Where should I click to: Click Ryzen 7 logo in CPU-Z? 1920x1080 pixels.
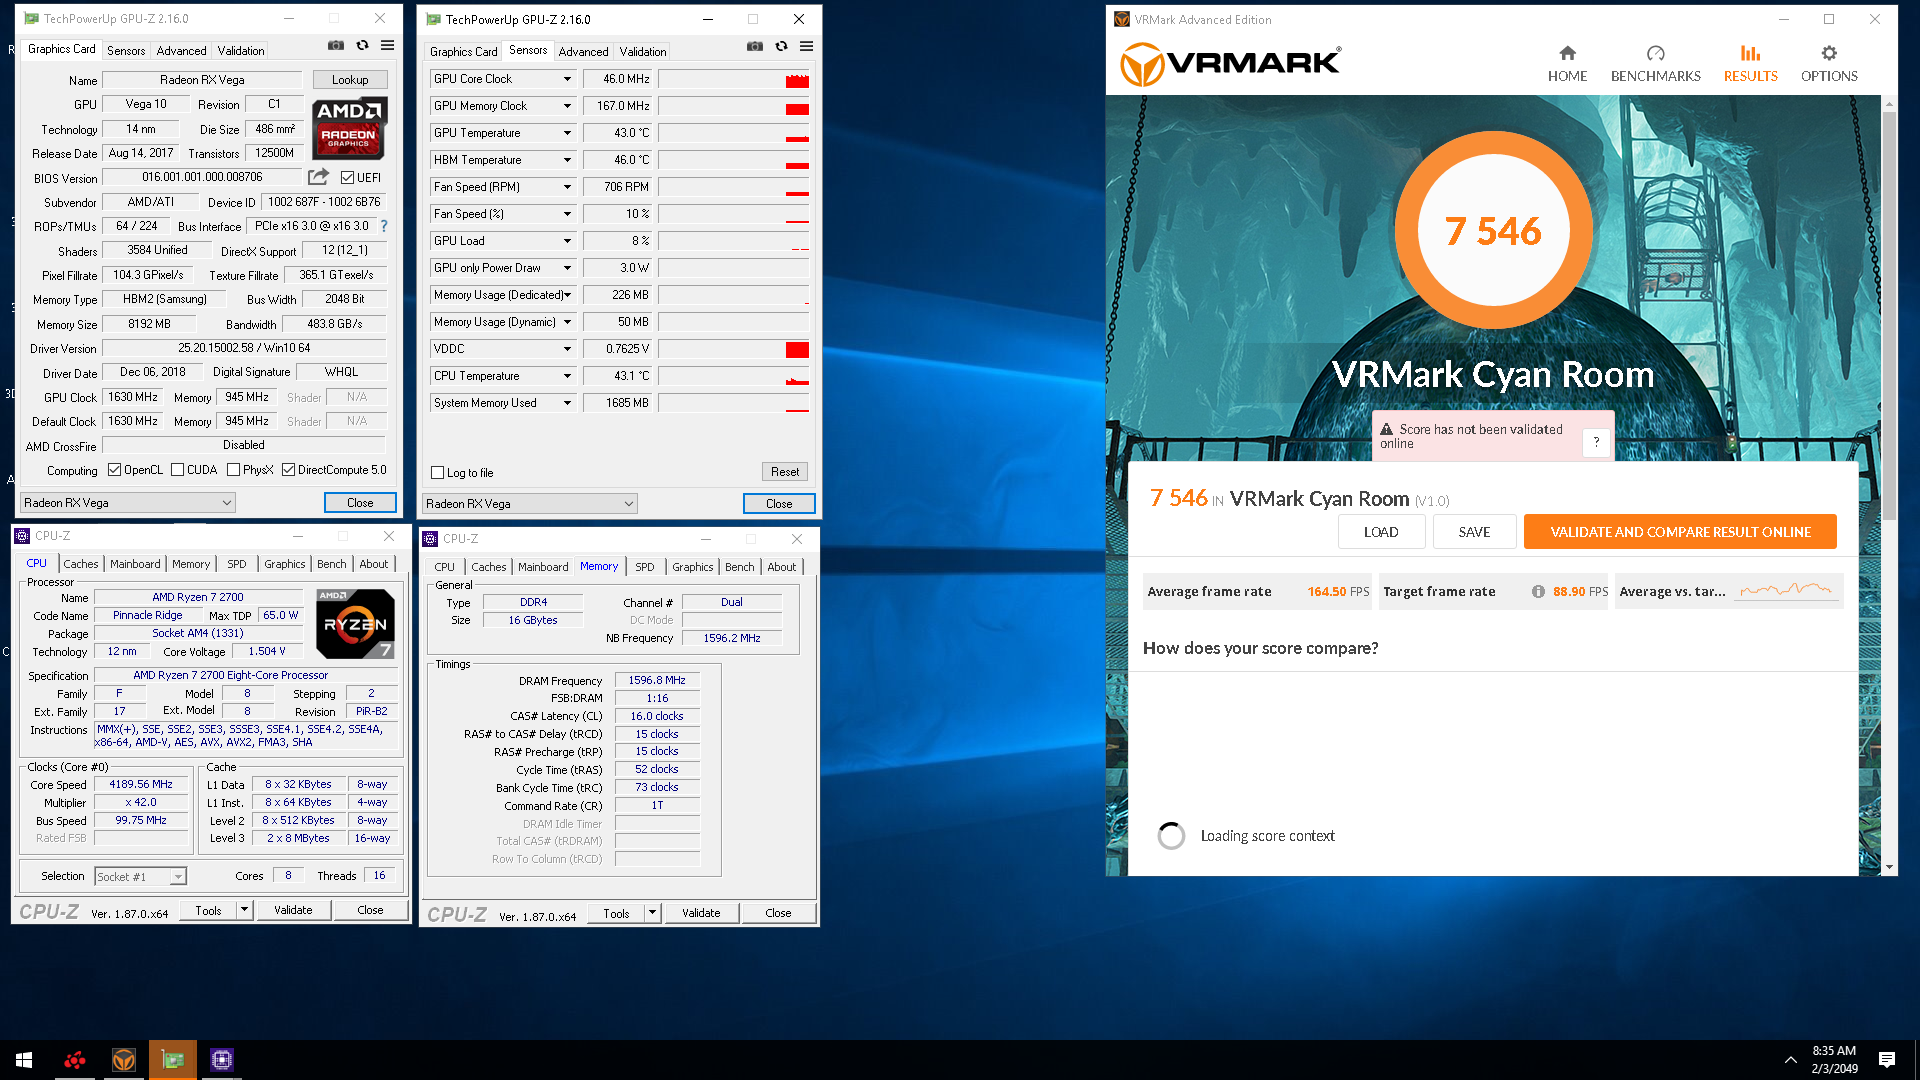pyautogui.click(x=355, y=623)
